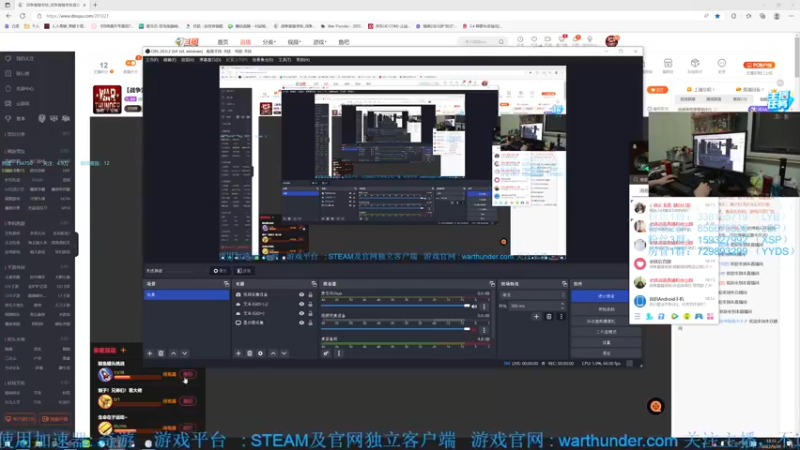This screenshot has height=450, width=800.
Task: Pop out the Scenes dock
Action: point(226,284)
